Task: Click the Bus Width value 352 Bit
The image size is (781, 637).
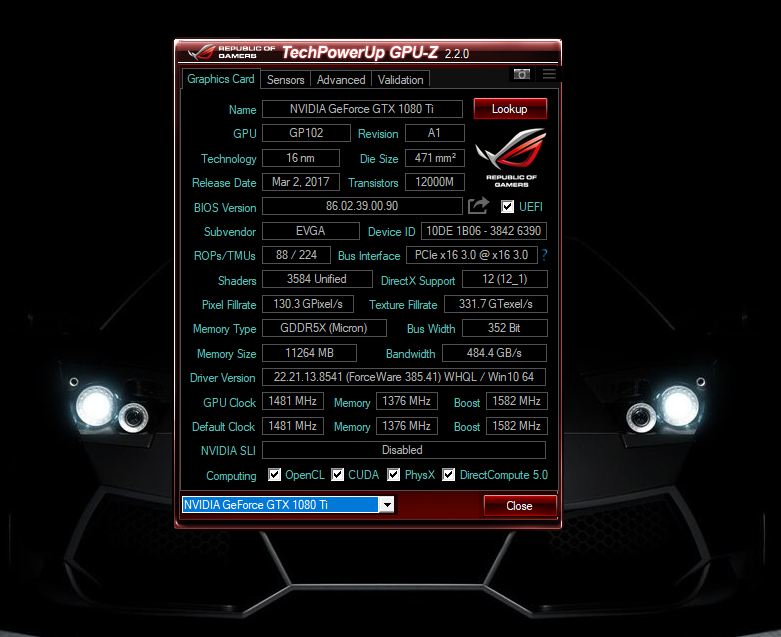Action: pyautogui.click(x=505, y=328)
